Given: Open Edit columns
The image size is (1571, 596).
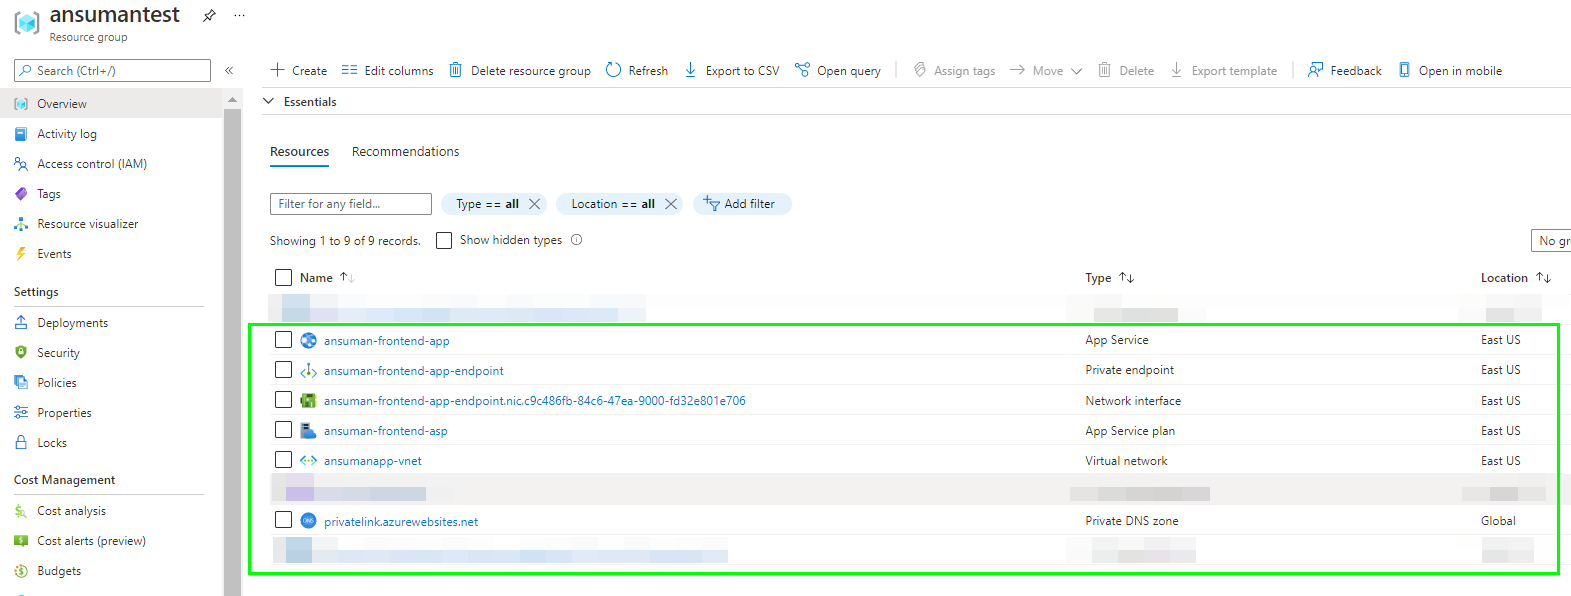Looking at the screenshot, I should pyautogui.click(x=387, y=71).
